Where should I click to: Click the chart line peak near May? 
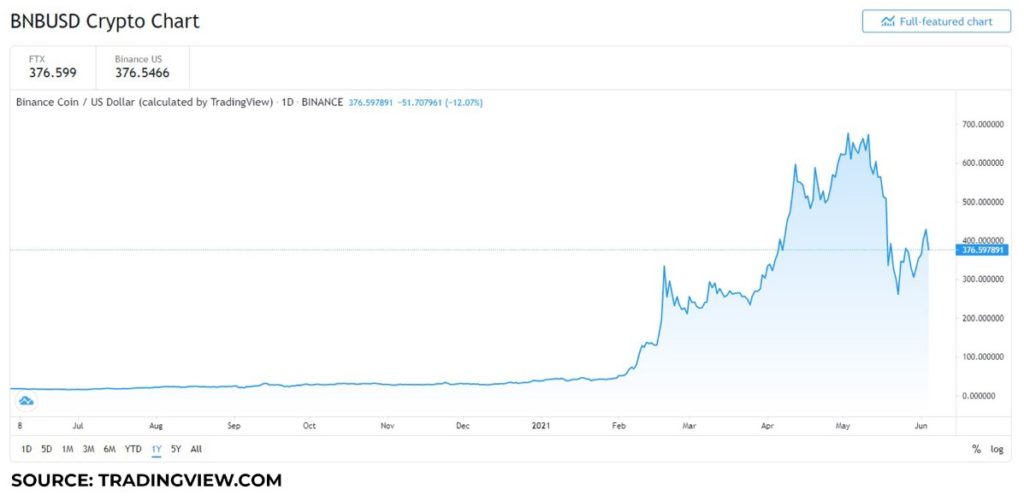pyautogui.click(x=849, y=133)
